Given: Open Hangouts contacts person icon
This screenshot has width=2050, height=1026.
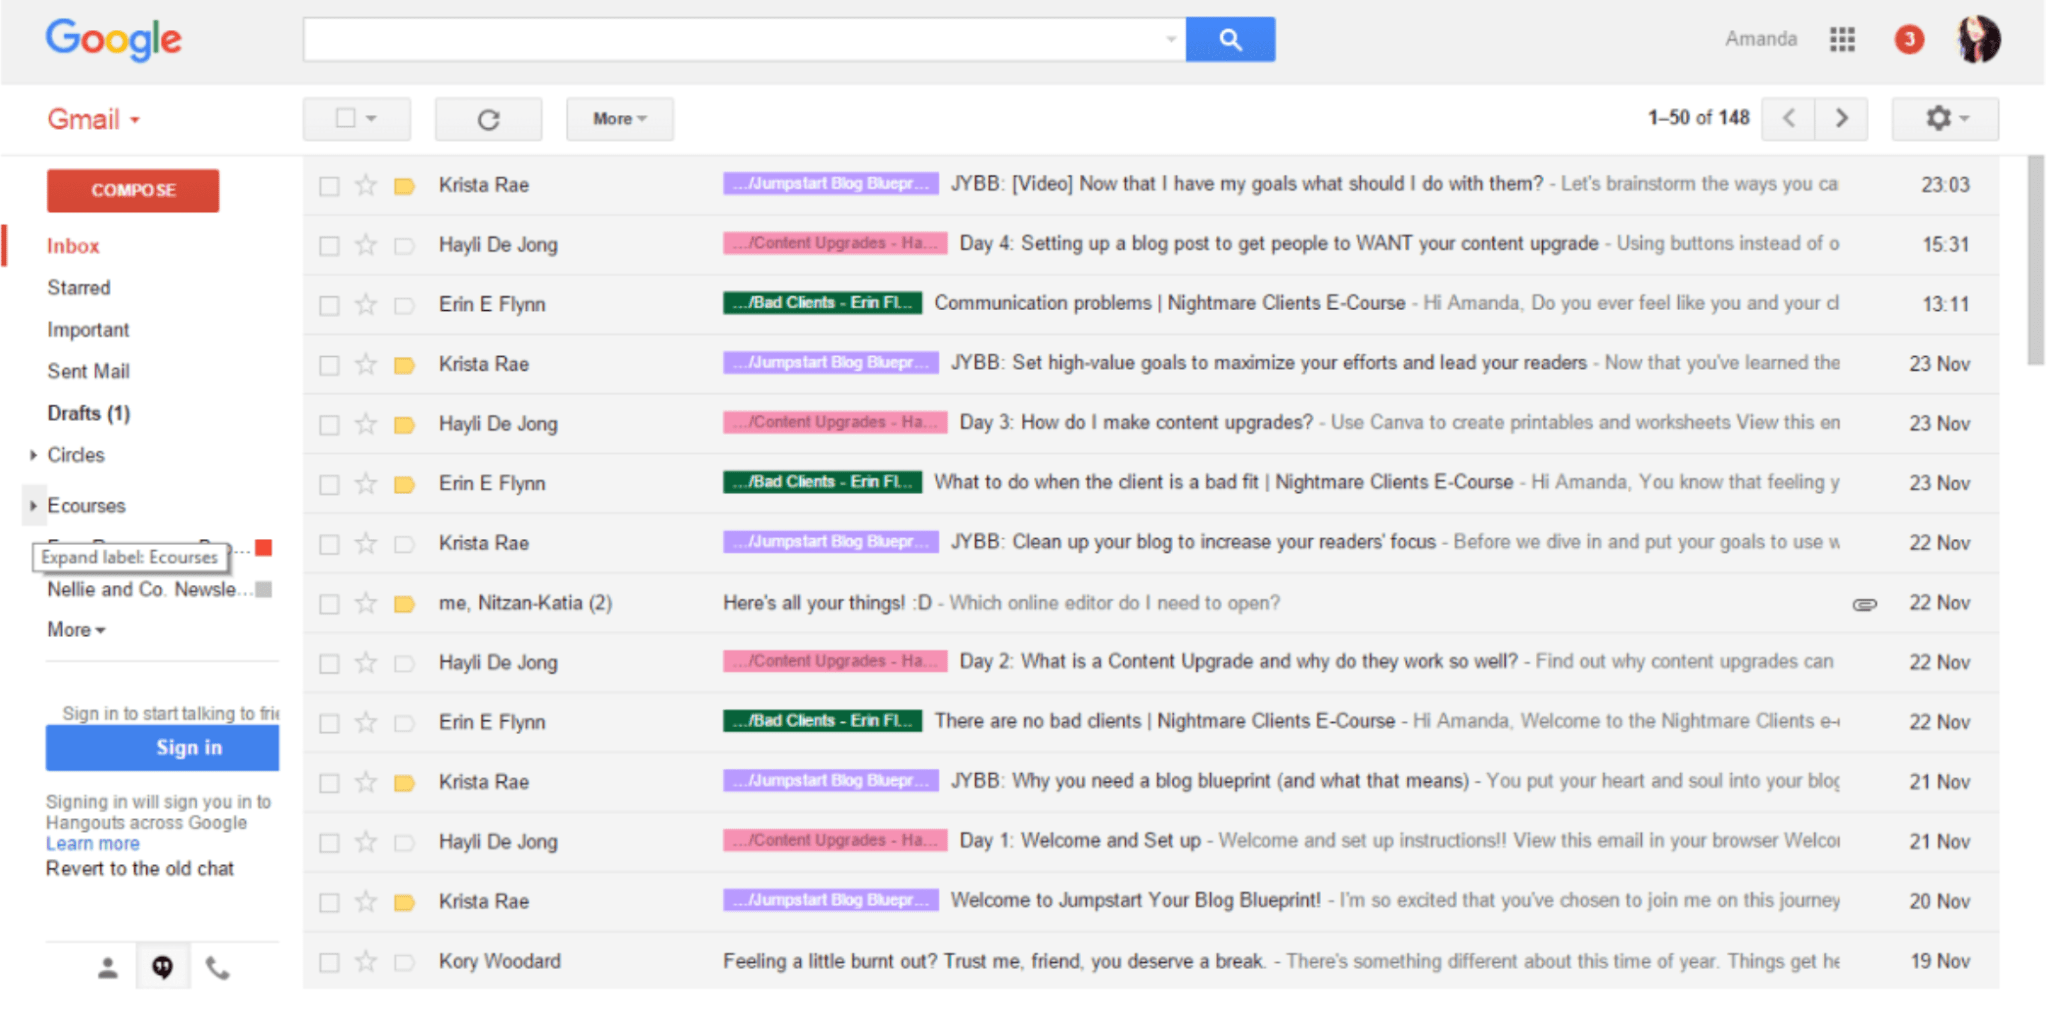Looking at the screenshot, I should pyautogui.click(x=108, y=968).
